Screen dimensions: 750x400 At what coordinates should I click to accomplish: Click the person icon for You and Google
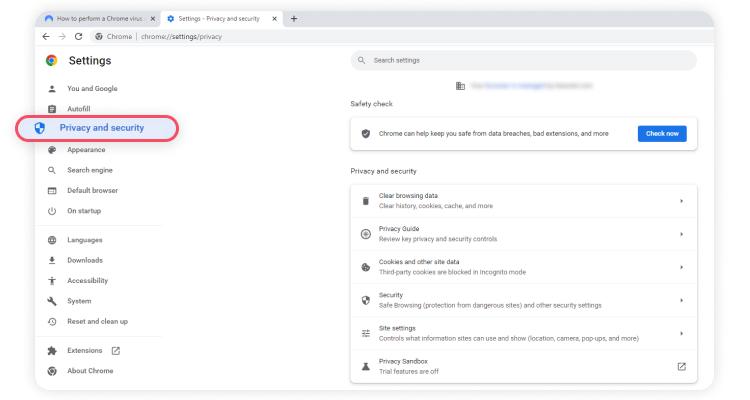pyautogui.click(x=52, y=89)
